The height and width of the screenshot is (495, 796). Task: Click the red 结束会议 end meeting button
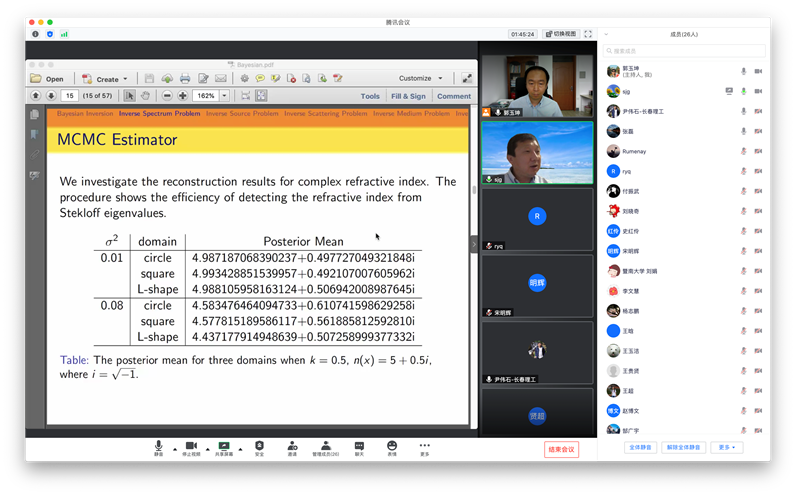[561, 449]
